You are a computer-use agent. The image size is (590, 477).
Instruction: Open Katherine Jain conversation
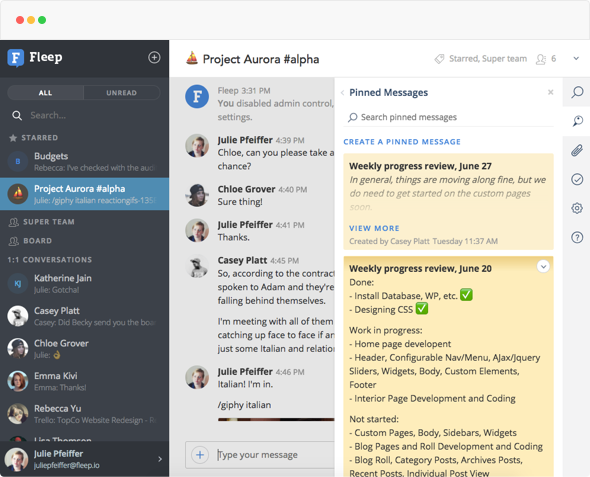(x=84, y=284)
